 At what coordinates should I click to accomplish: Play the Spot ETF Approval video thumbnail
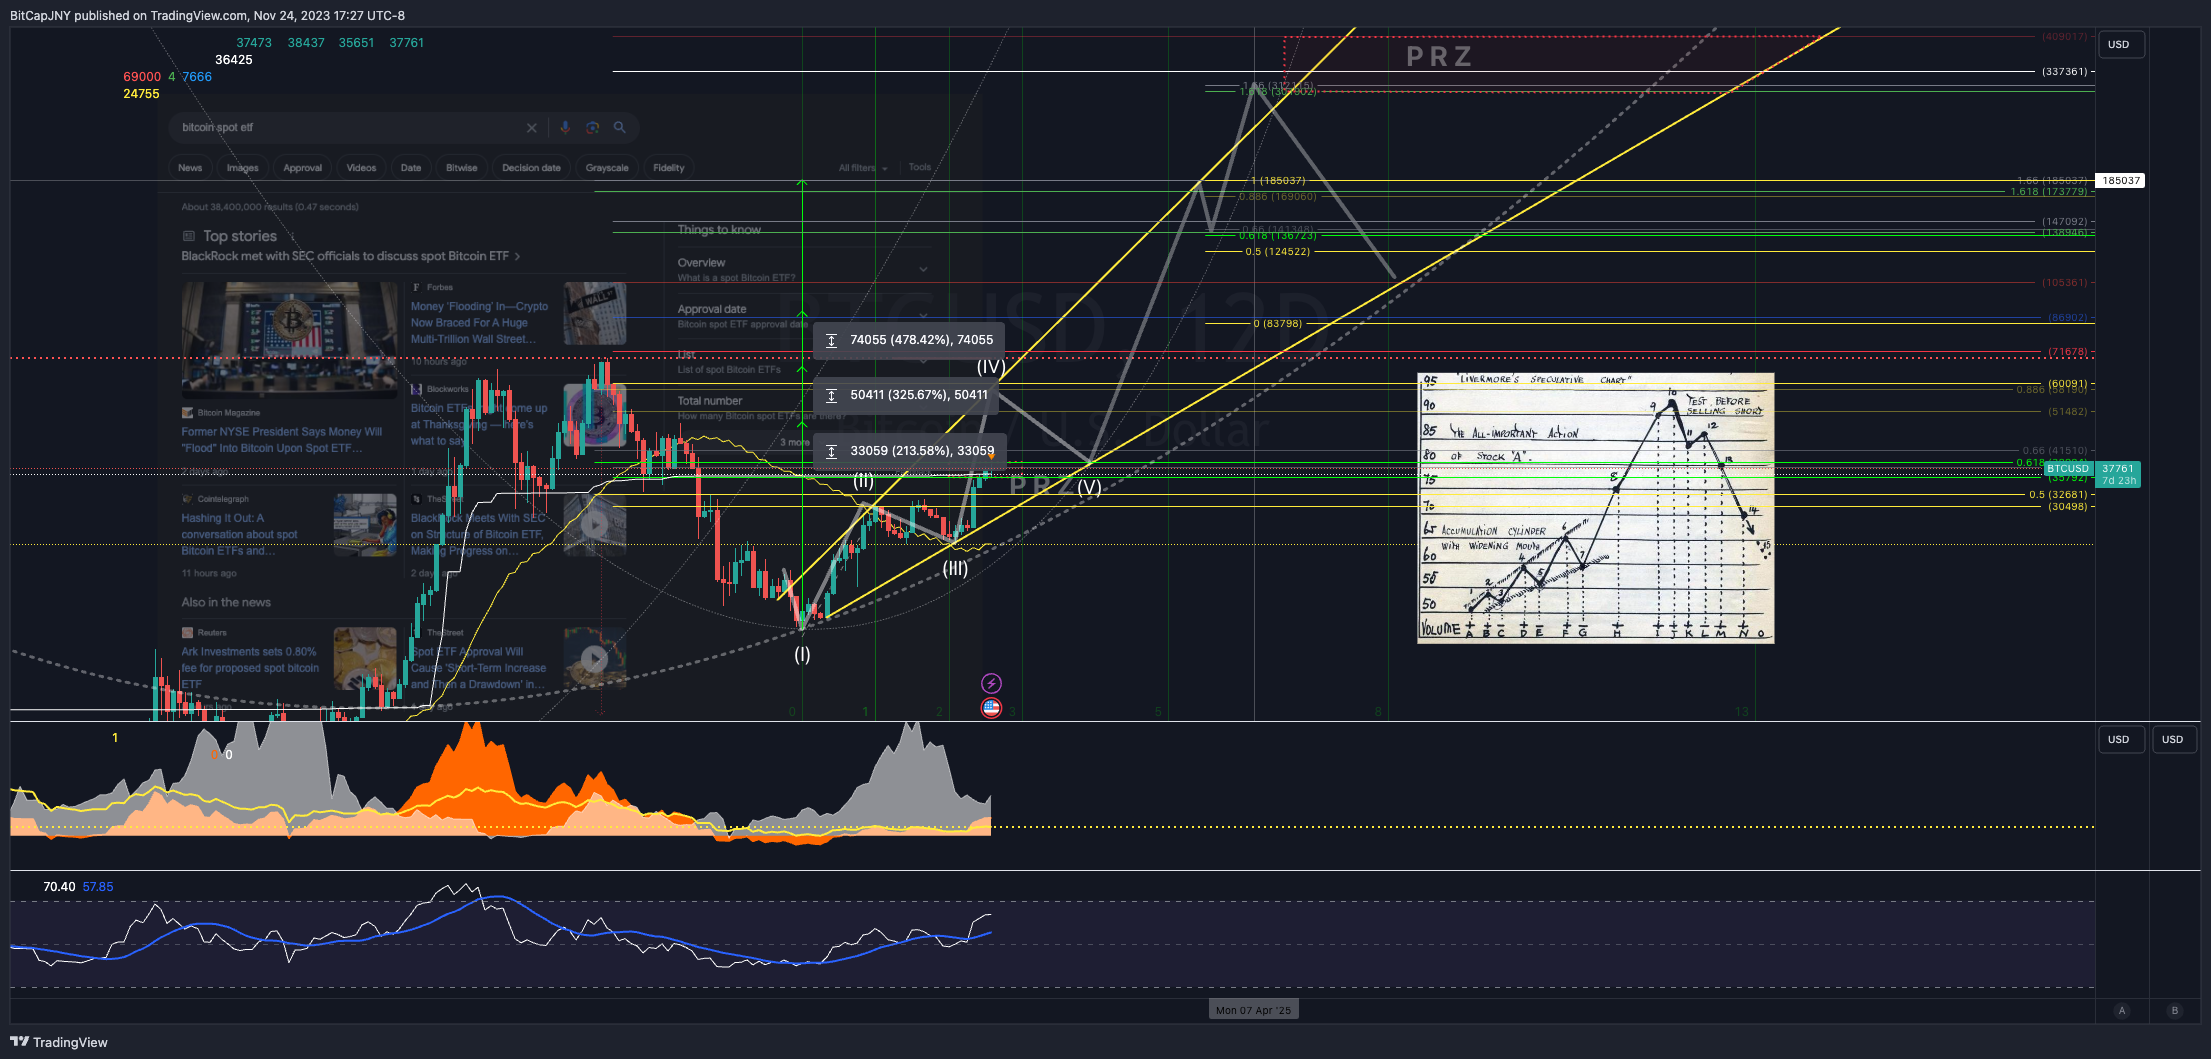(595, 658)
